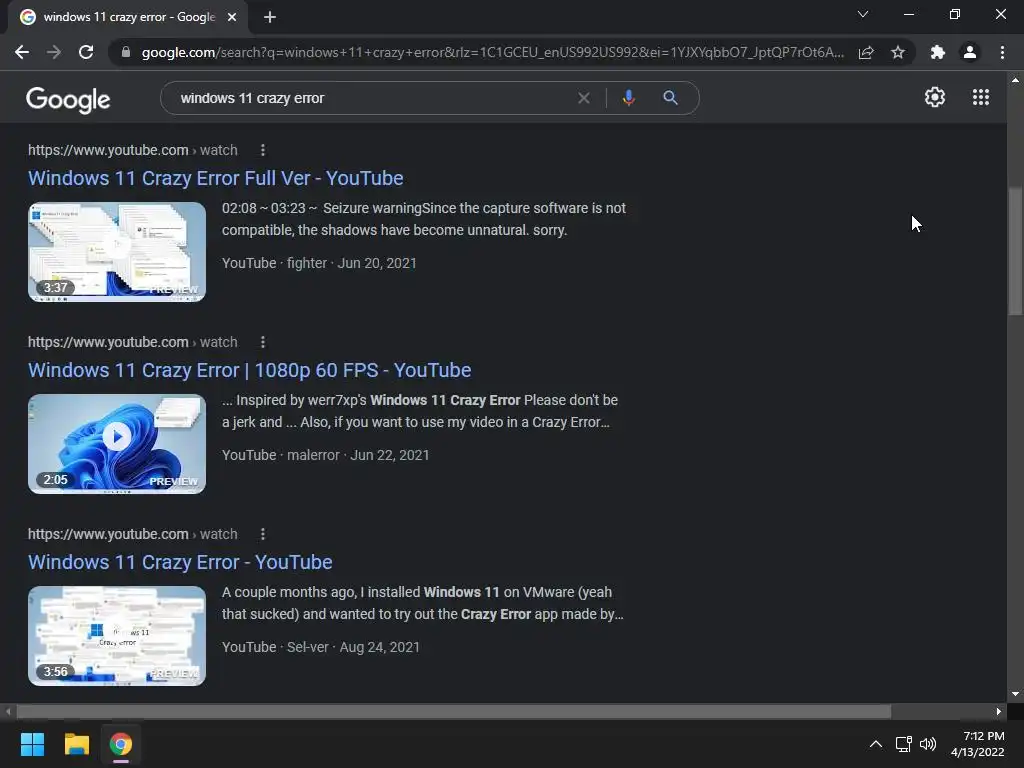Click the scroll down arrow
The height and width of the screenshot is (768, 1024).
click(1015, 694)
